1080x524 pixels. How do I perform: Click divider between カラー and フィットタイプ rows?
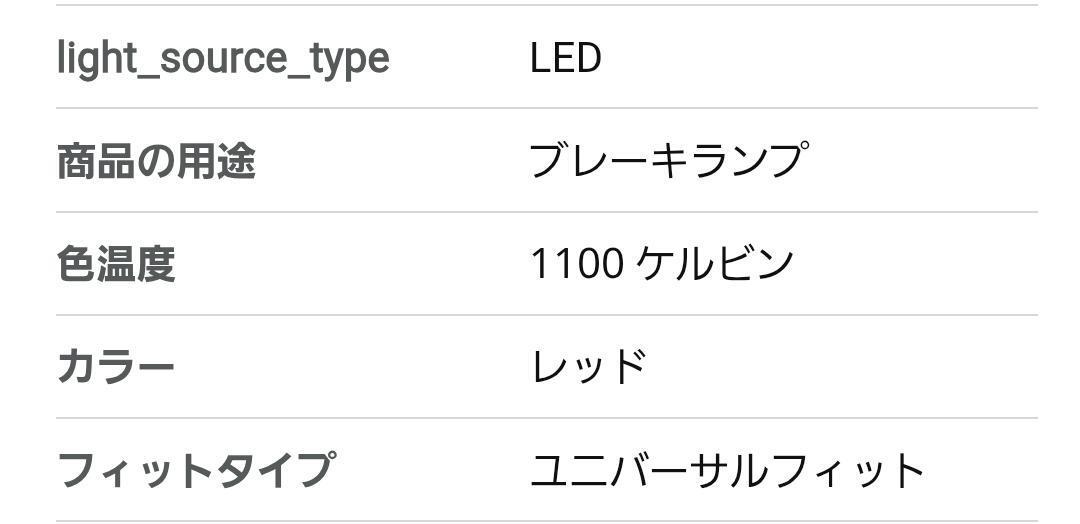point(546,418)
